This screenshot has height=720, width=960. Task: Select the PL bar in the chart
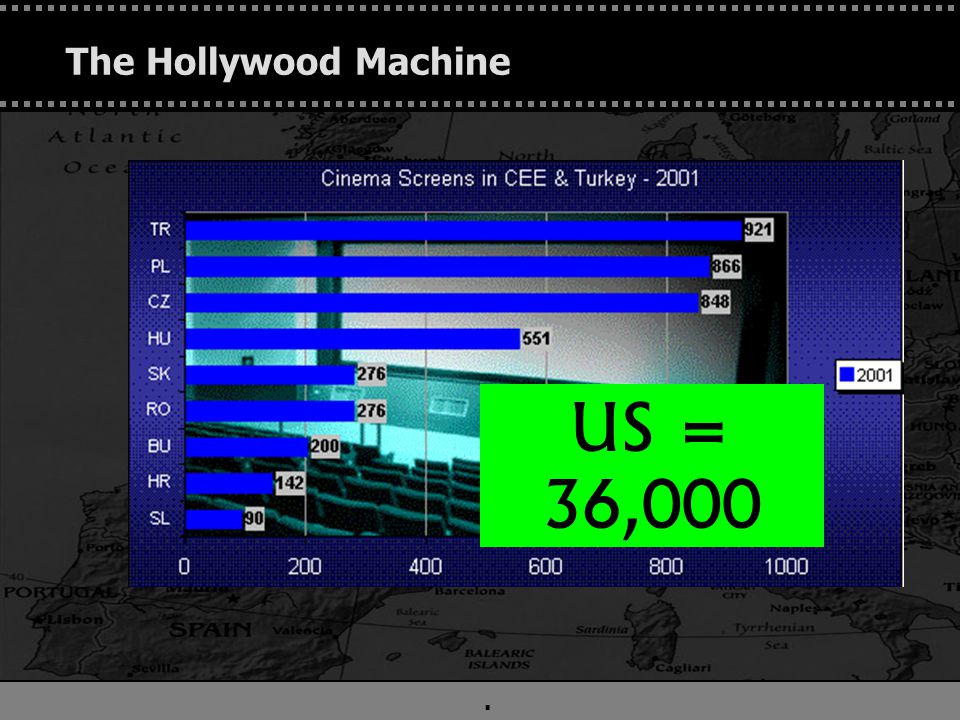point(448,267)
